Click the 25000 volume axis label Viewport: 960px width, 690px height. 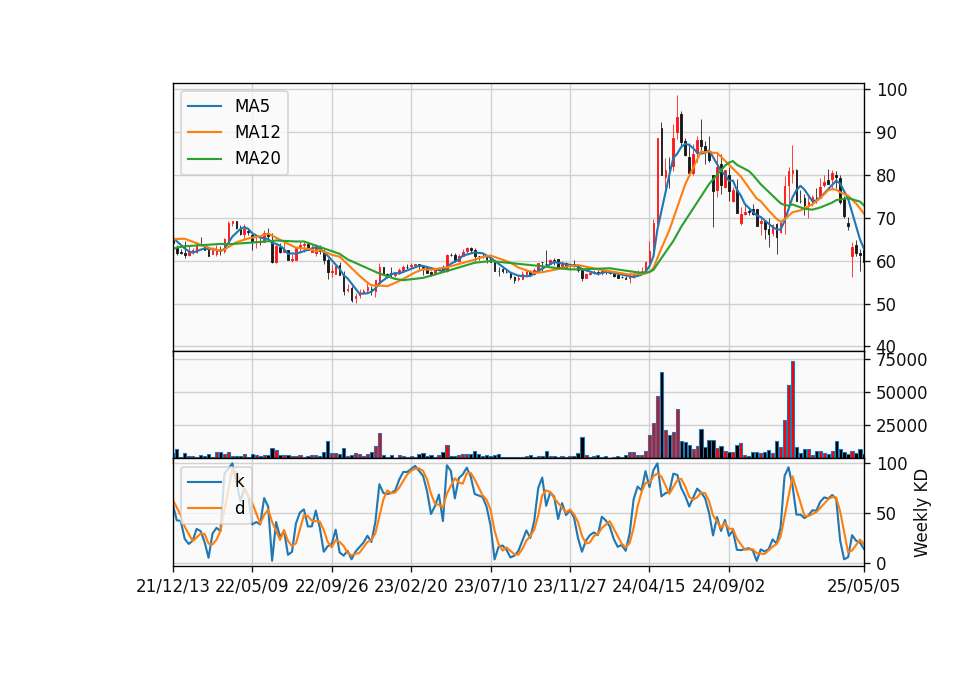(901, 426)
